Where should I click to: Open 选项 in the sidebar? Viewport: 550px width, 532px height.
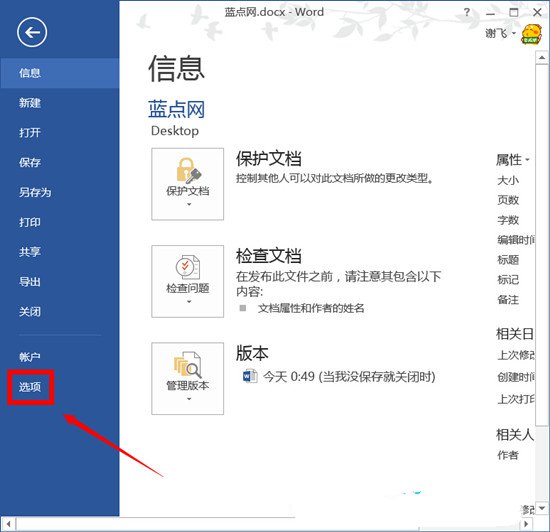(x=30, y=387)
